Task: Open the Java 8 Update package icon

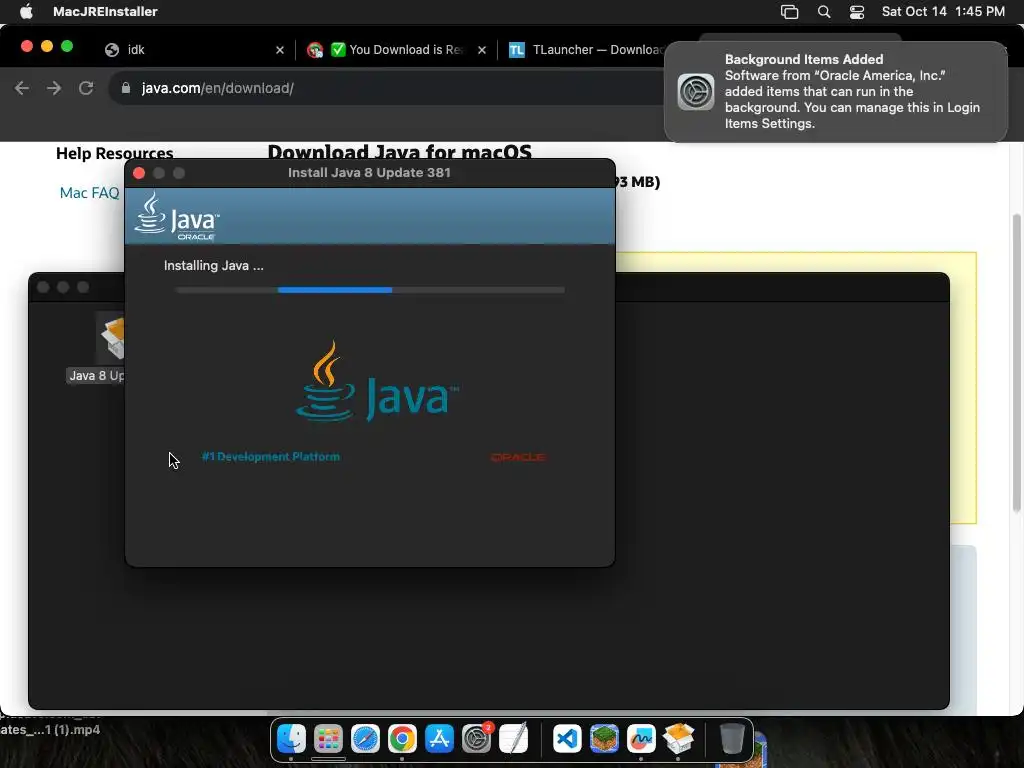Action: [x=110, y=338]
